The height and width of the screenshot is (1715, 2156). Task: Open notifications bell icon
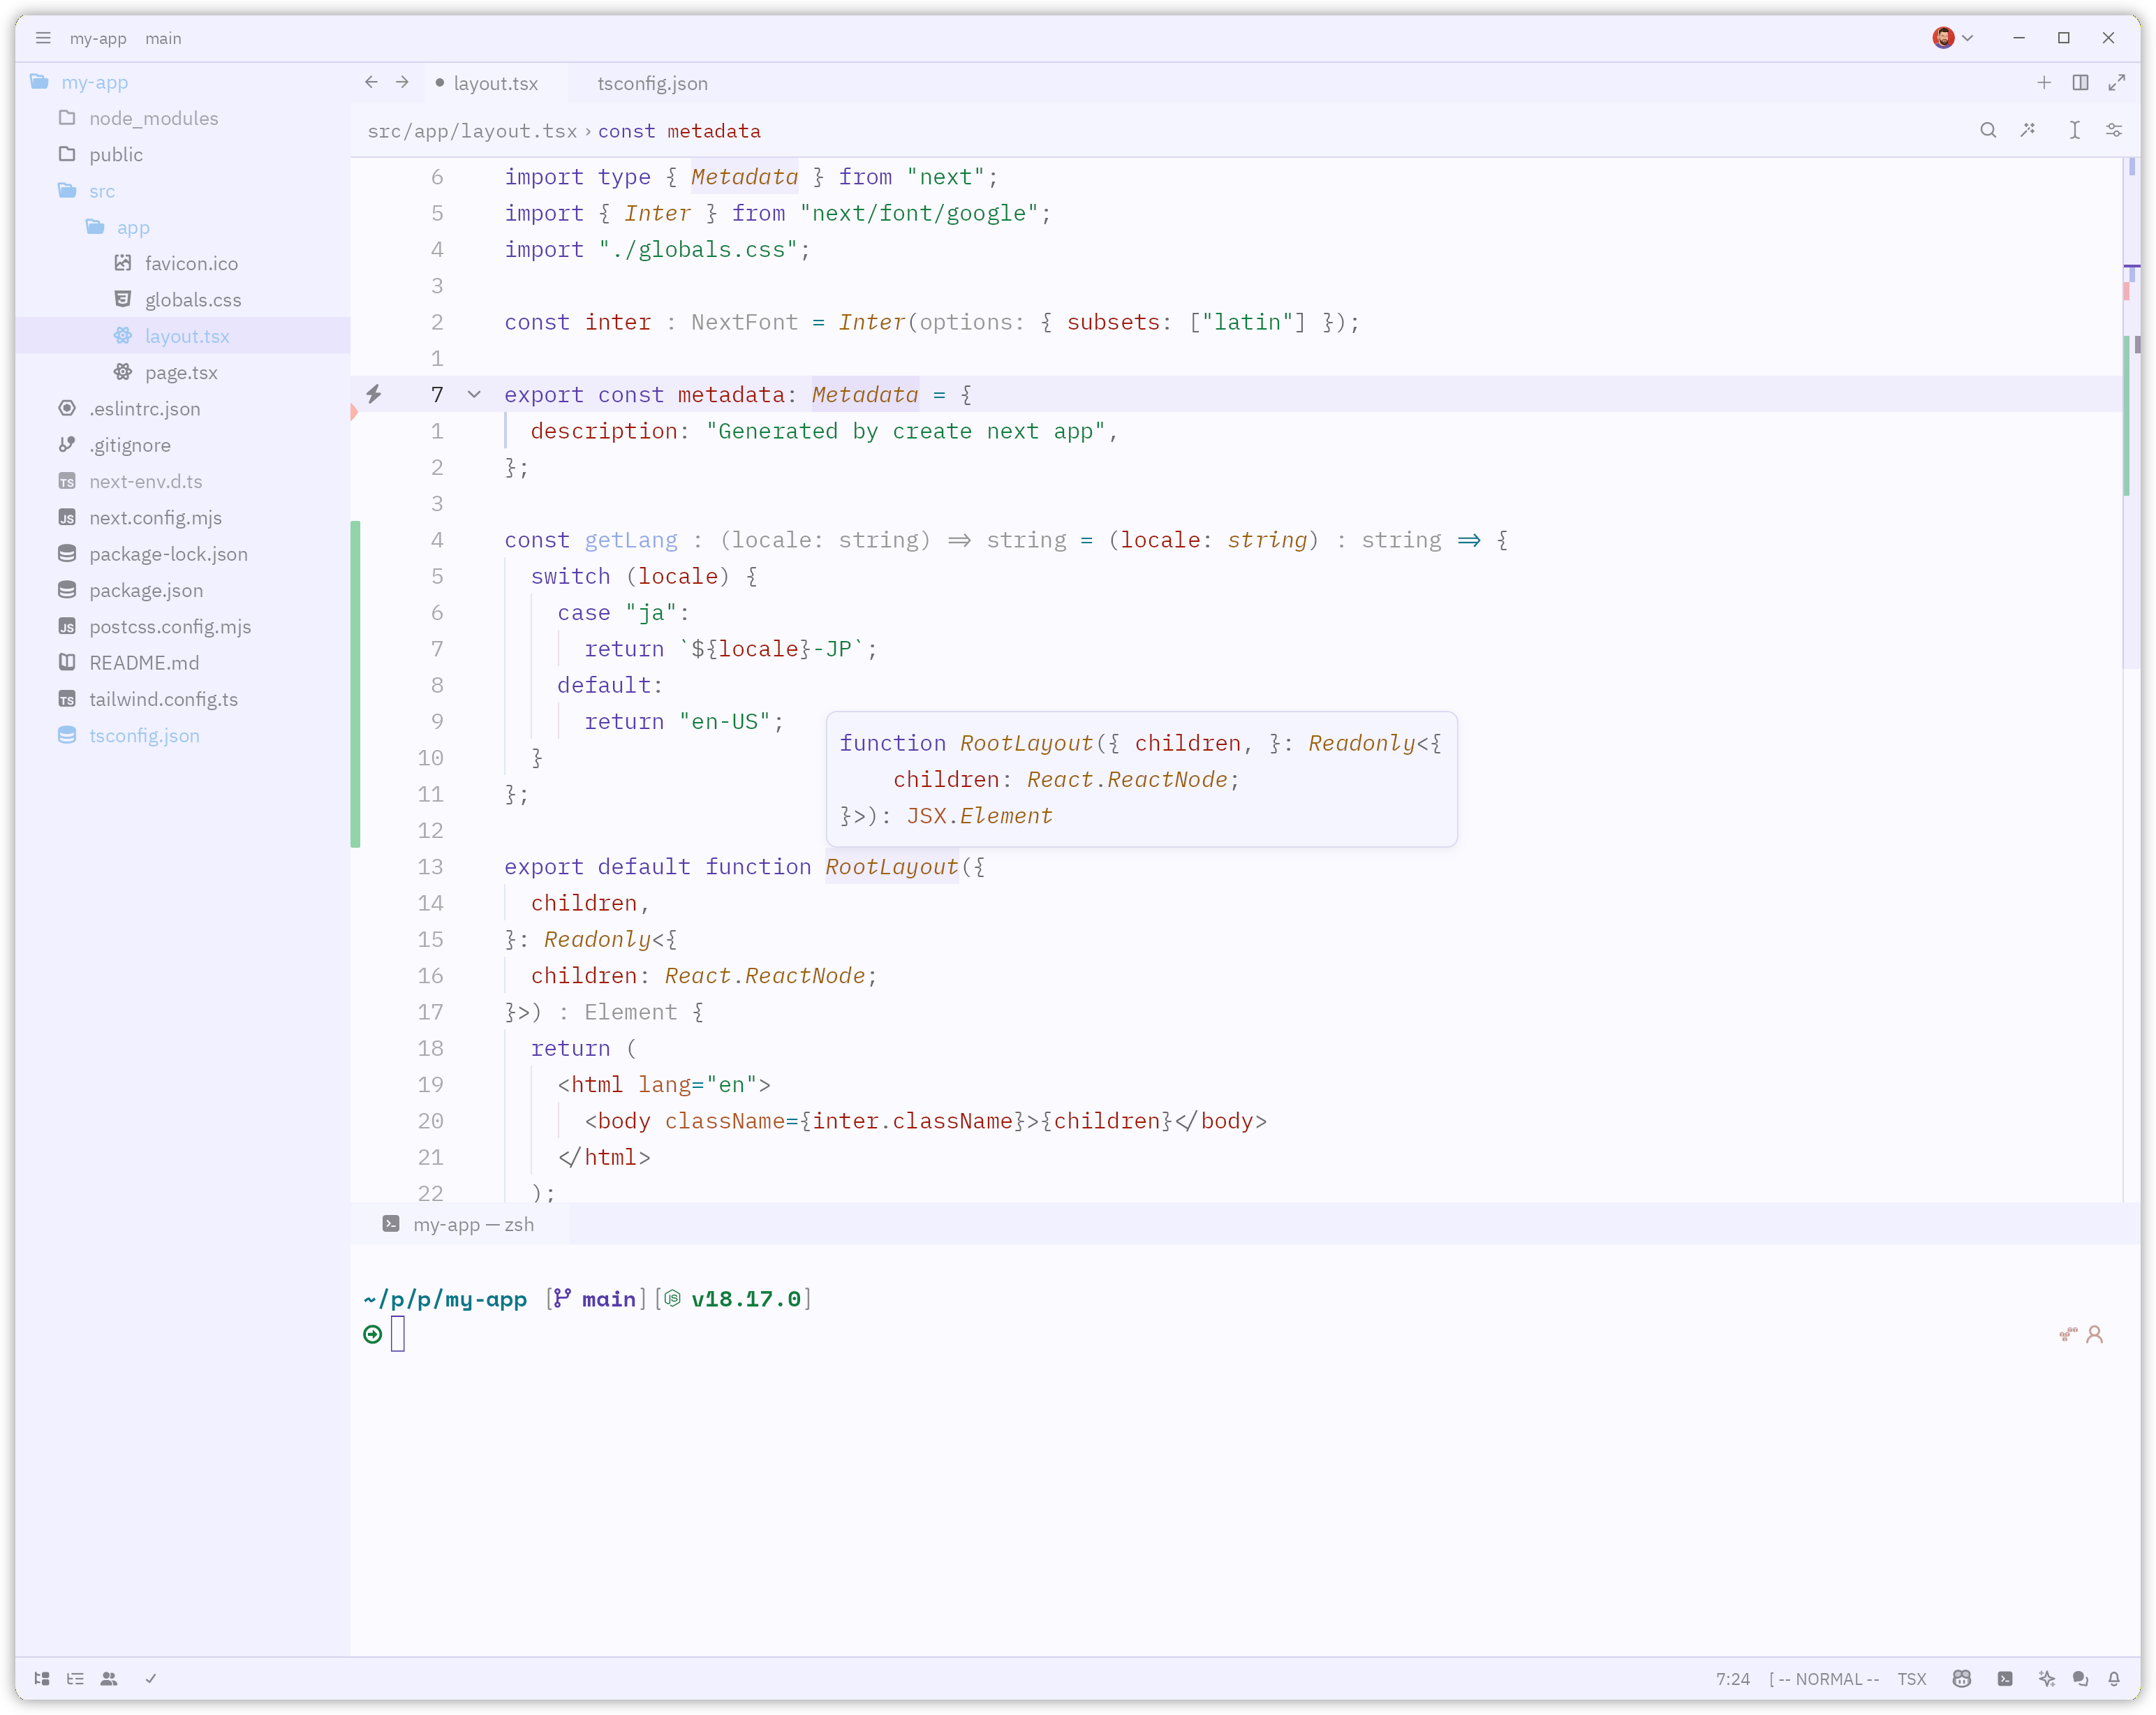click(x=2114, y=1679)
